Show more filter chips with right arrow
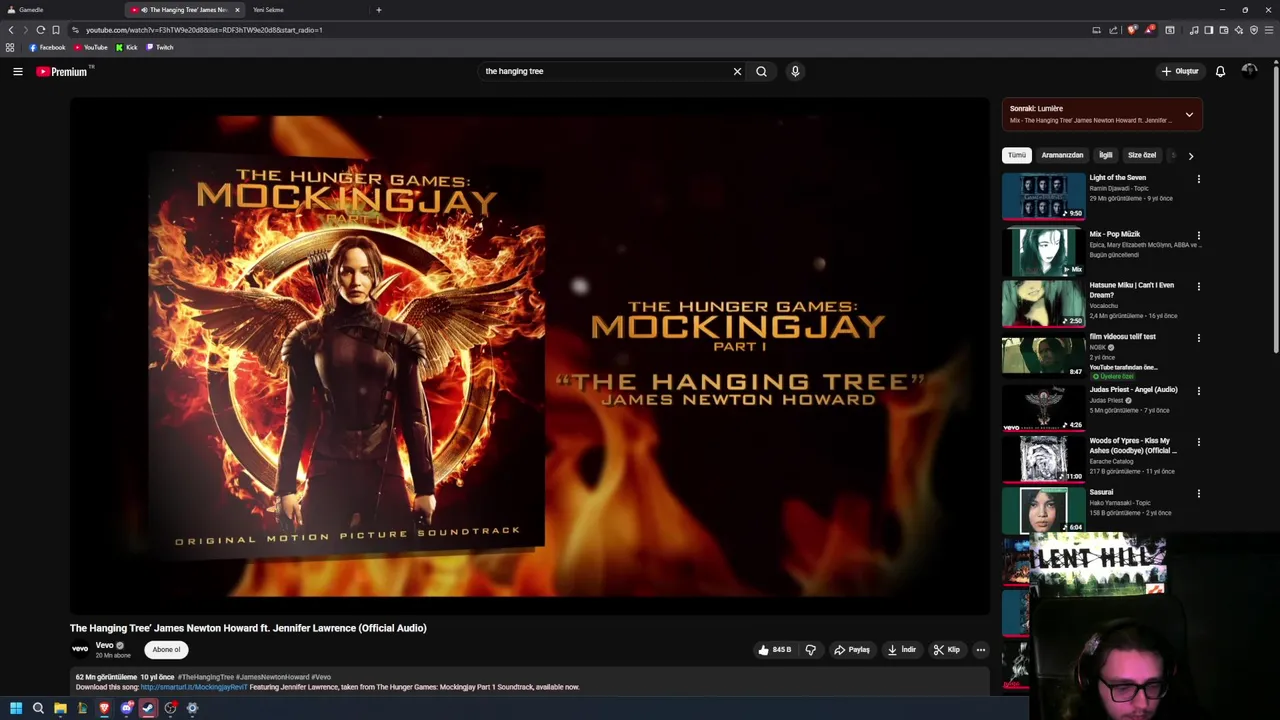 1190,156
